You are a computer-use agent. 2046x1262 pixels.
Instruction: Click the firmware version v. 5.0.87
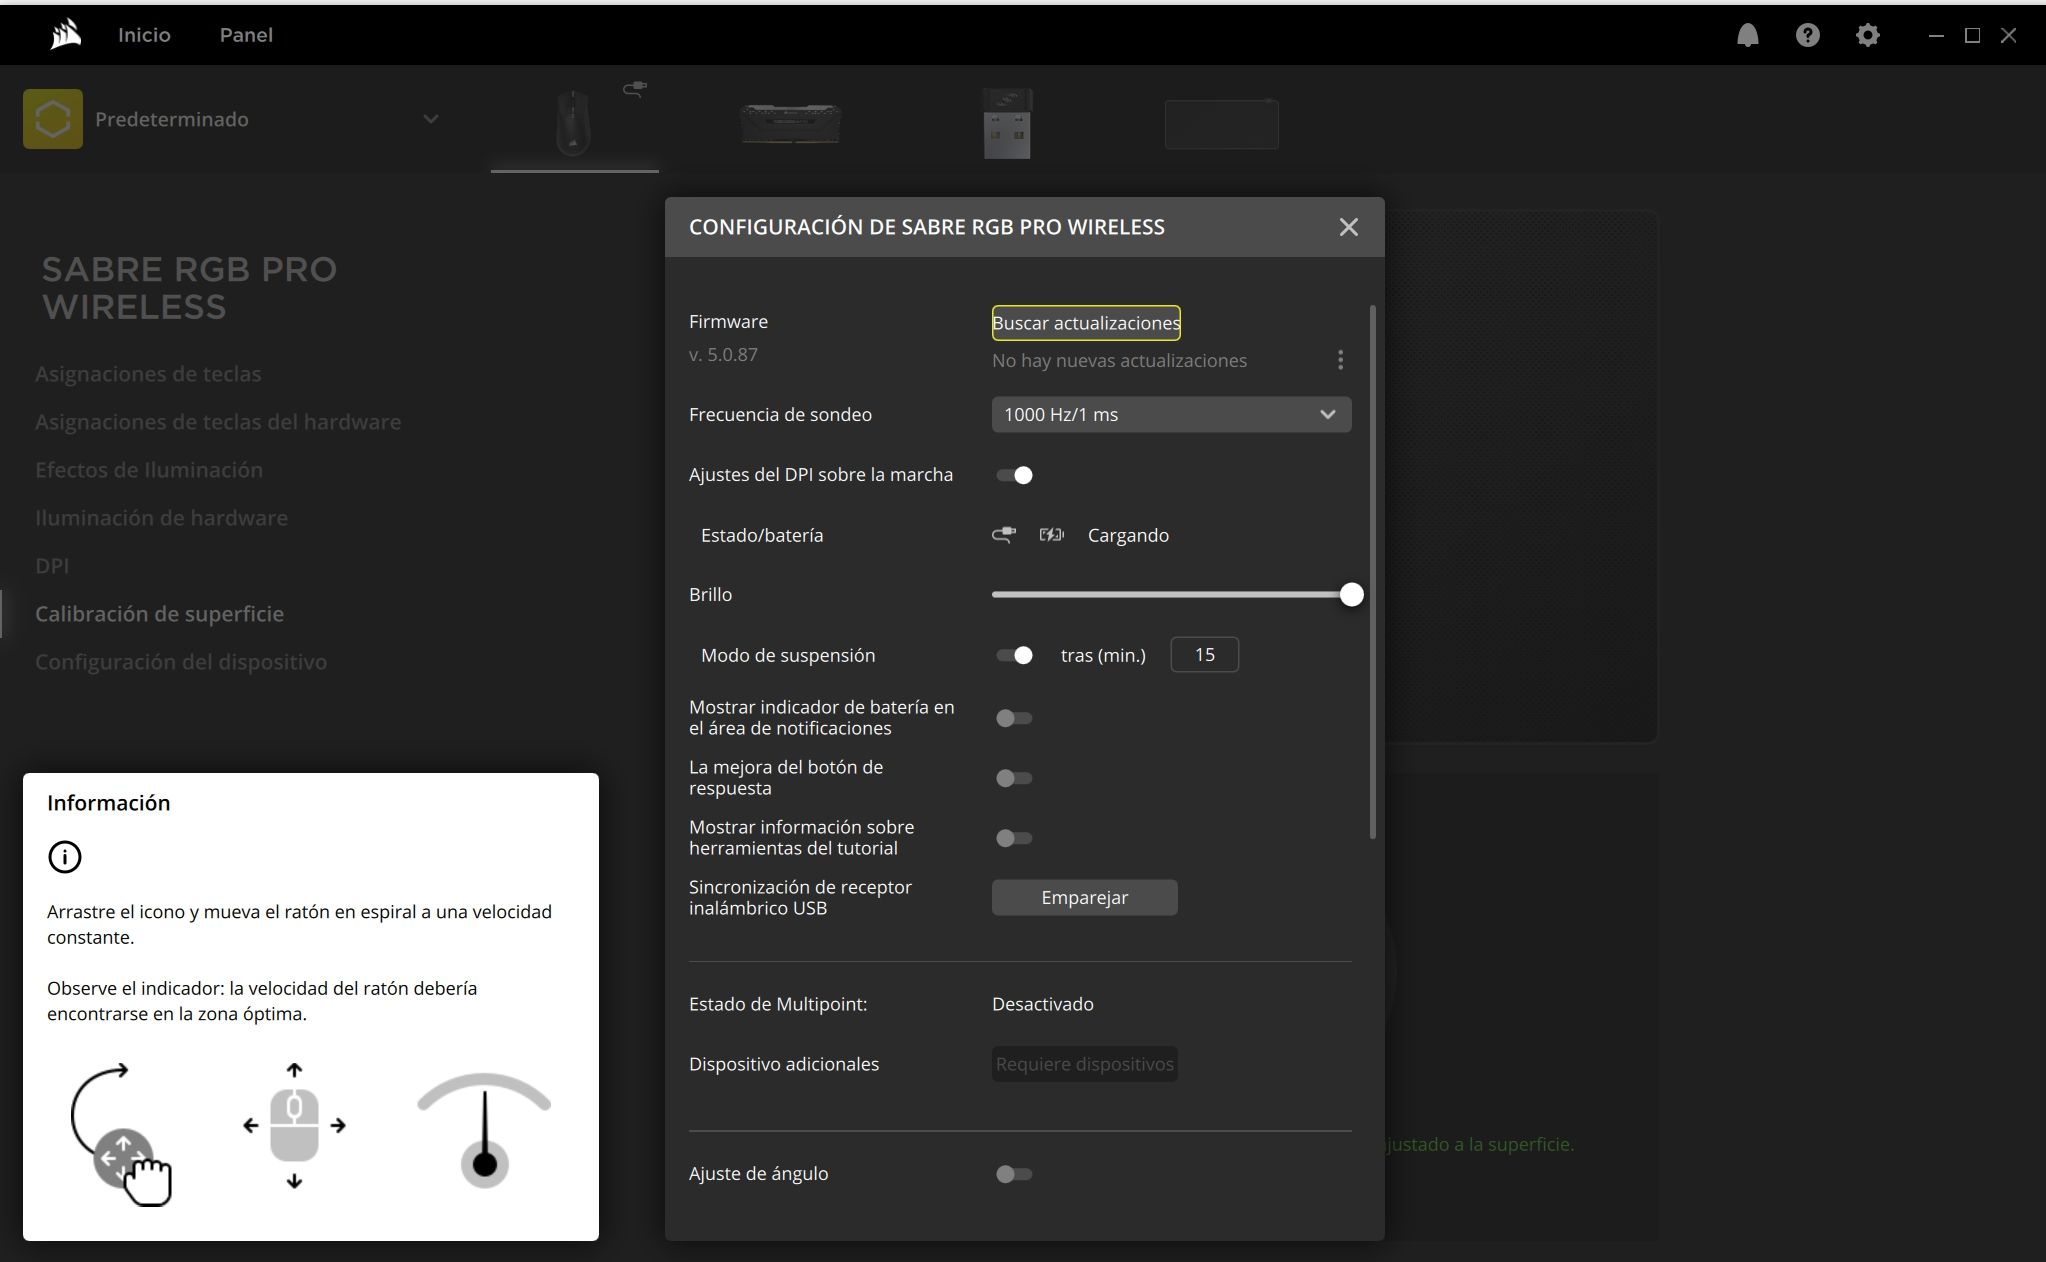coord(723,355)
